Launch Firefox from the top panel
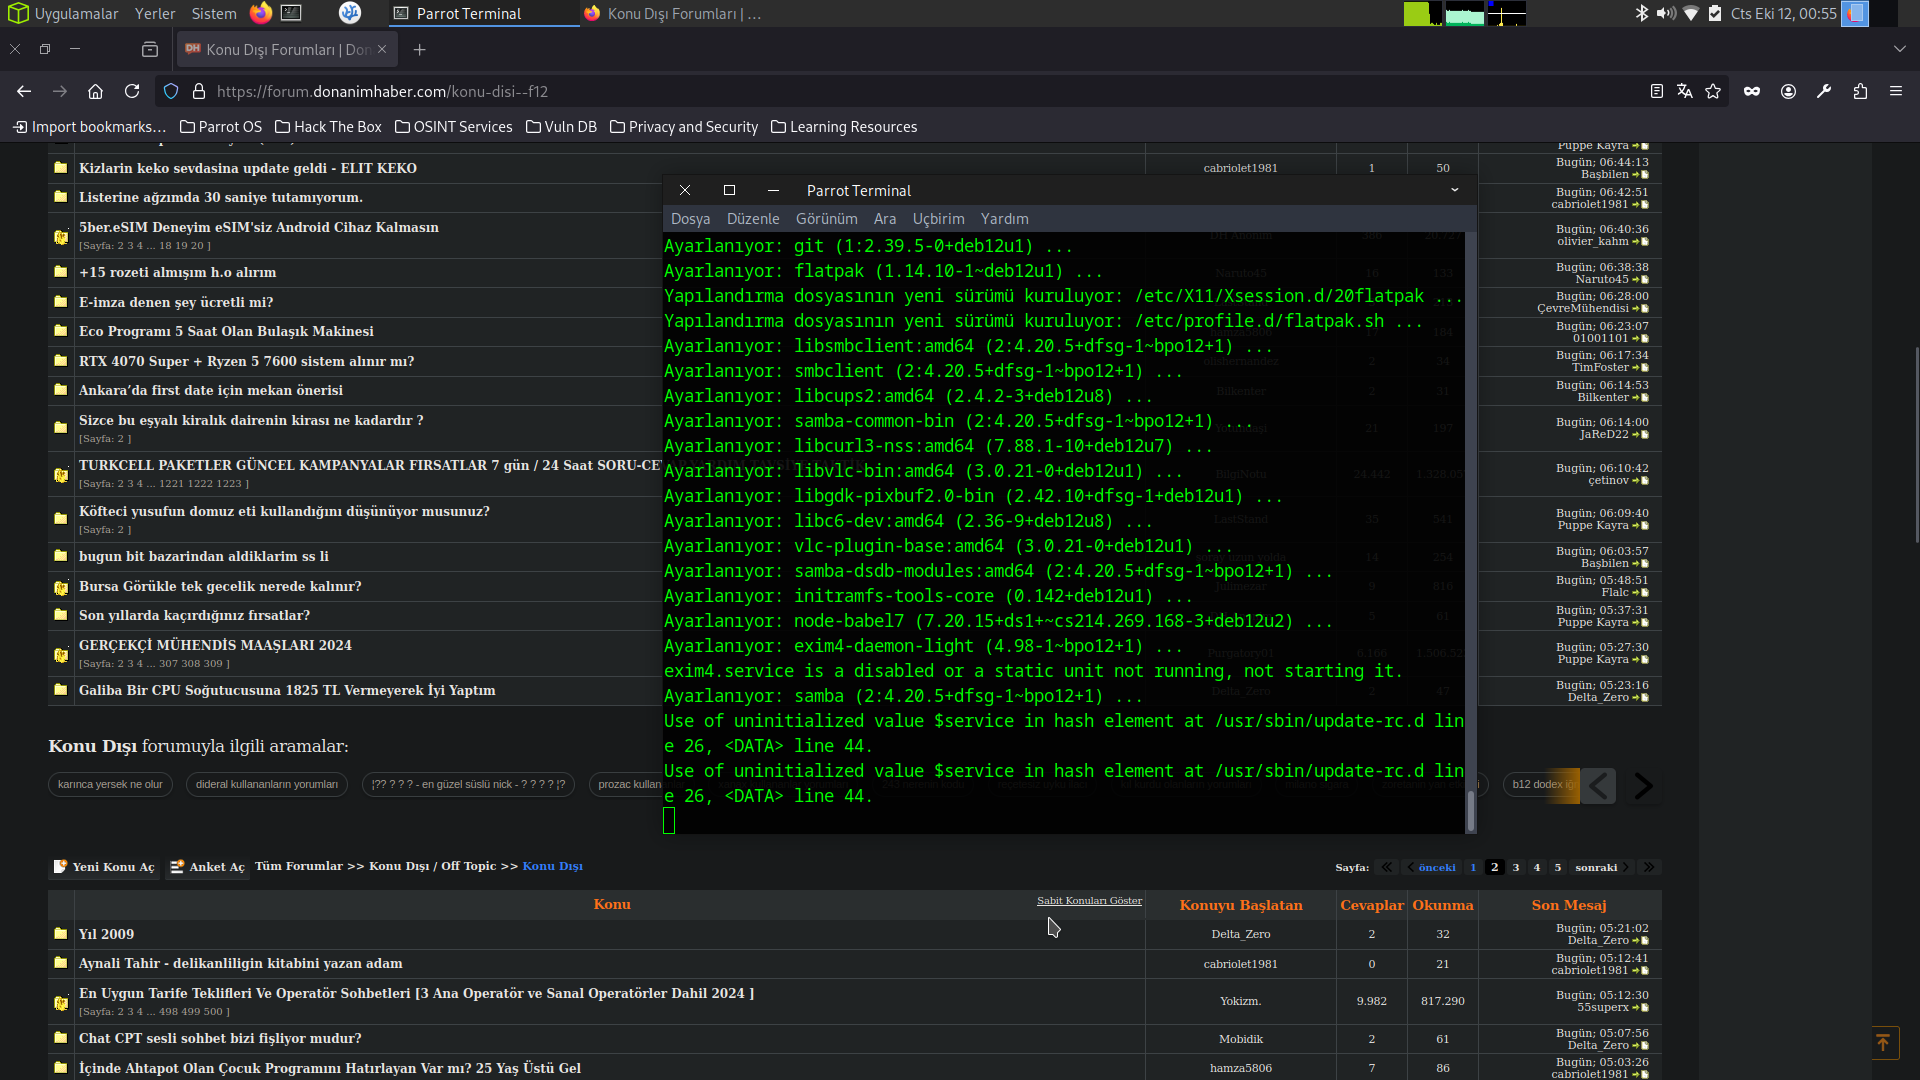 (261, 13)
